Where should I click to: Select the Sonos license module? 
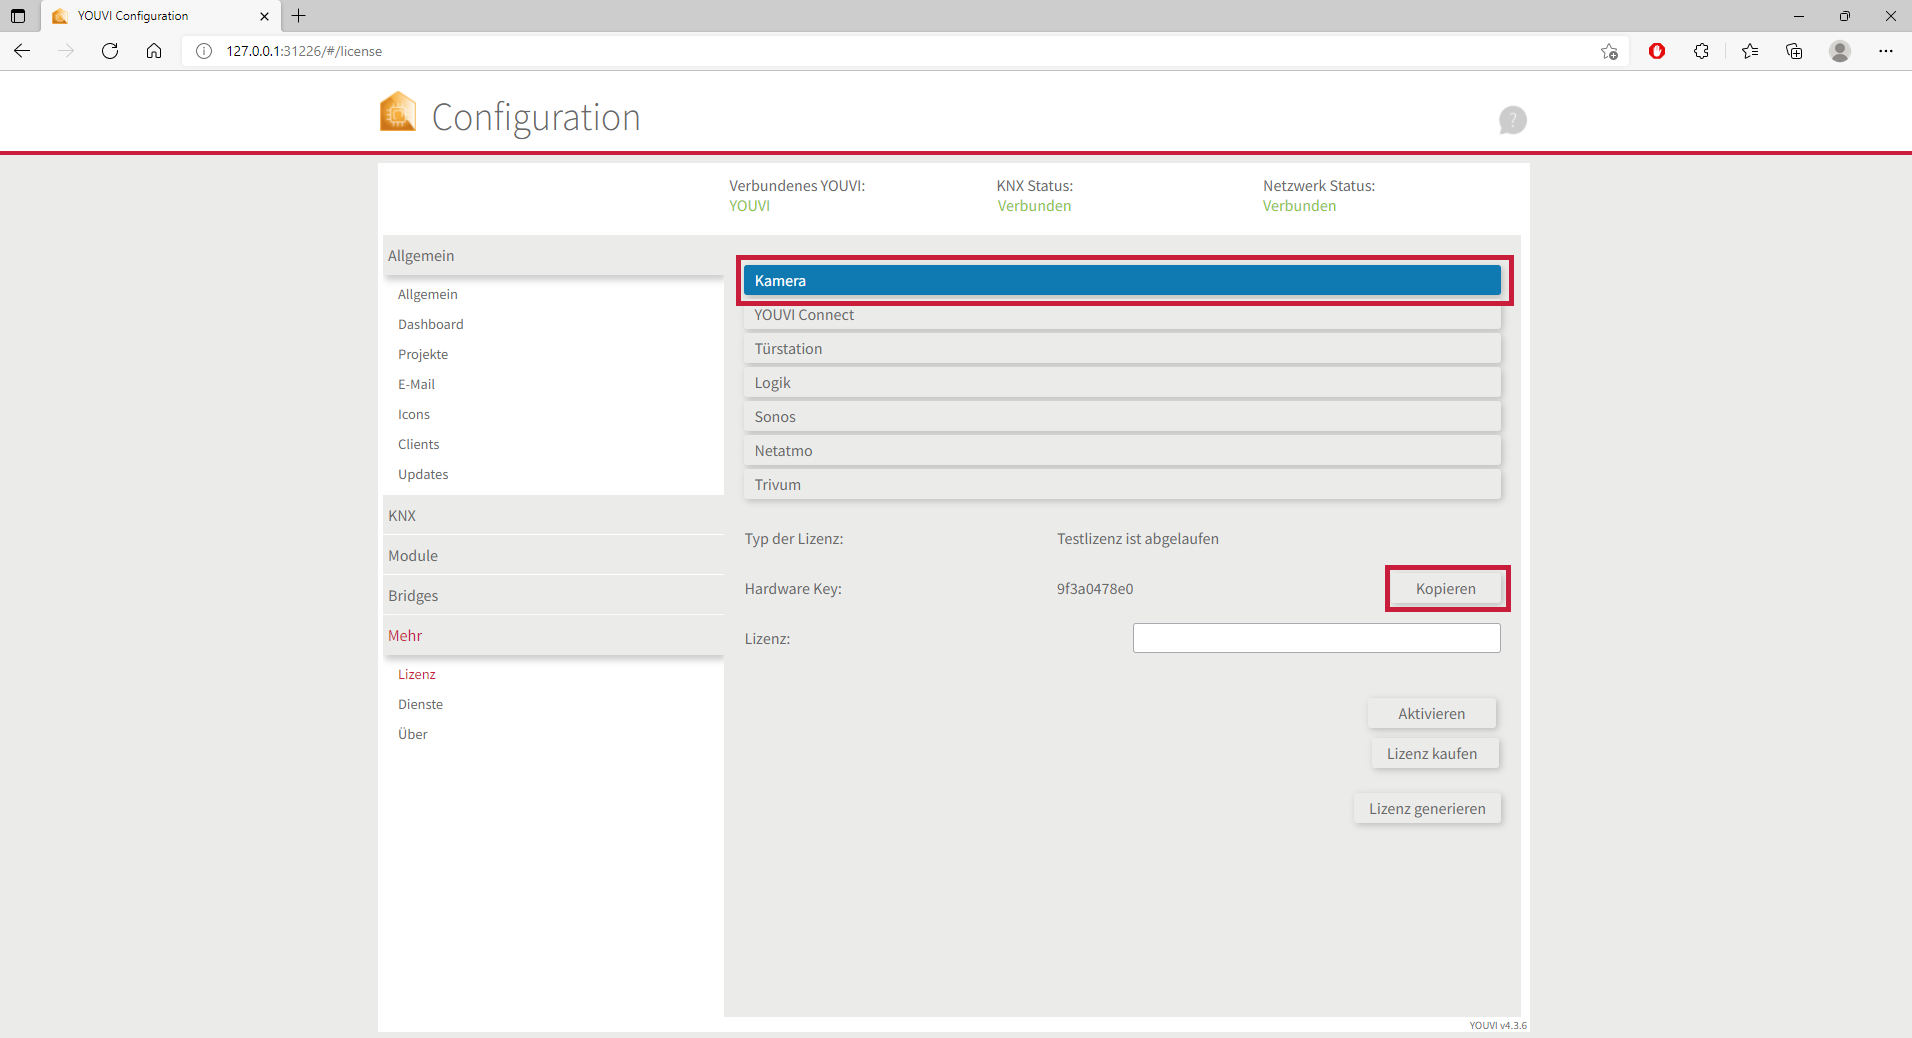pos(1122,417)
